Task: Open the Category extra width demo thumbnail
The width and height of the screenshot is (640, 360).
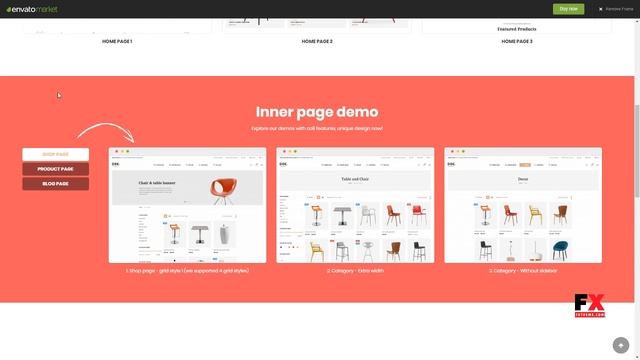Action: tap(355, 205)
